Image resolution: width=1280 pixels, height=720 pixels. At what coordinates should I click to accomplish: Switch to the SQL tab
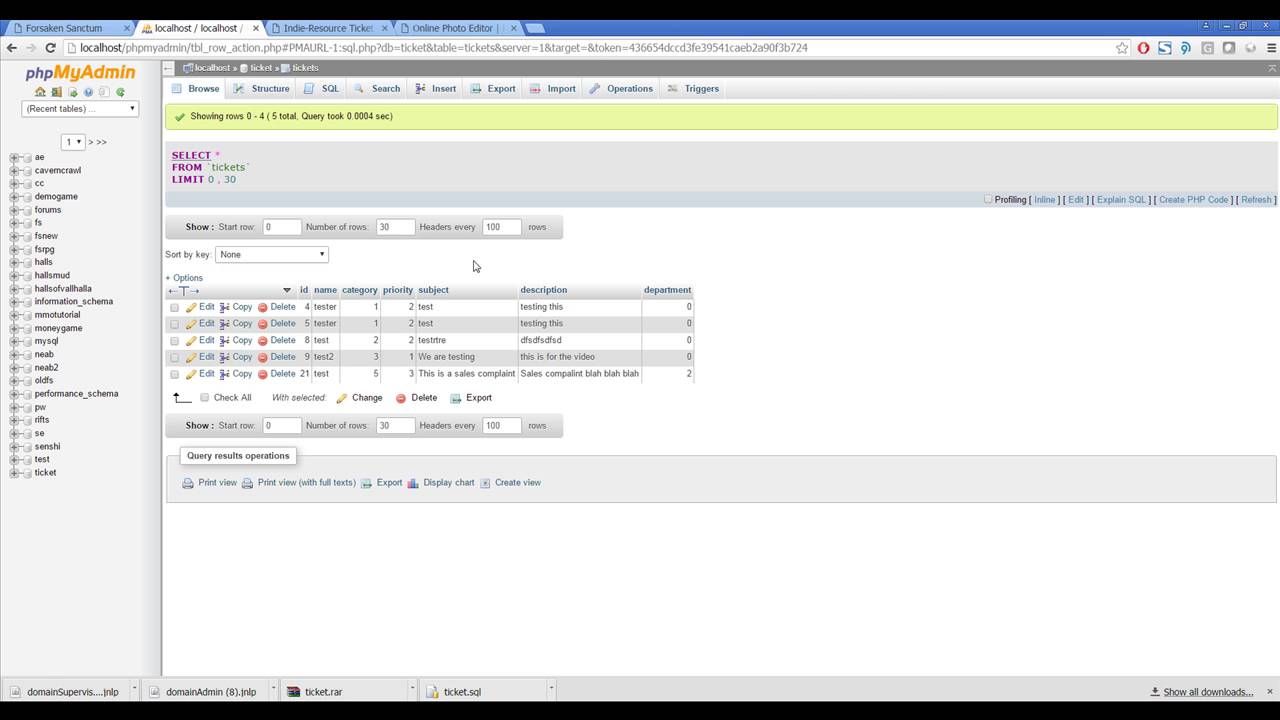coord(321,89)
